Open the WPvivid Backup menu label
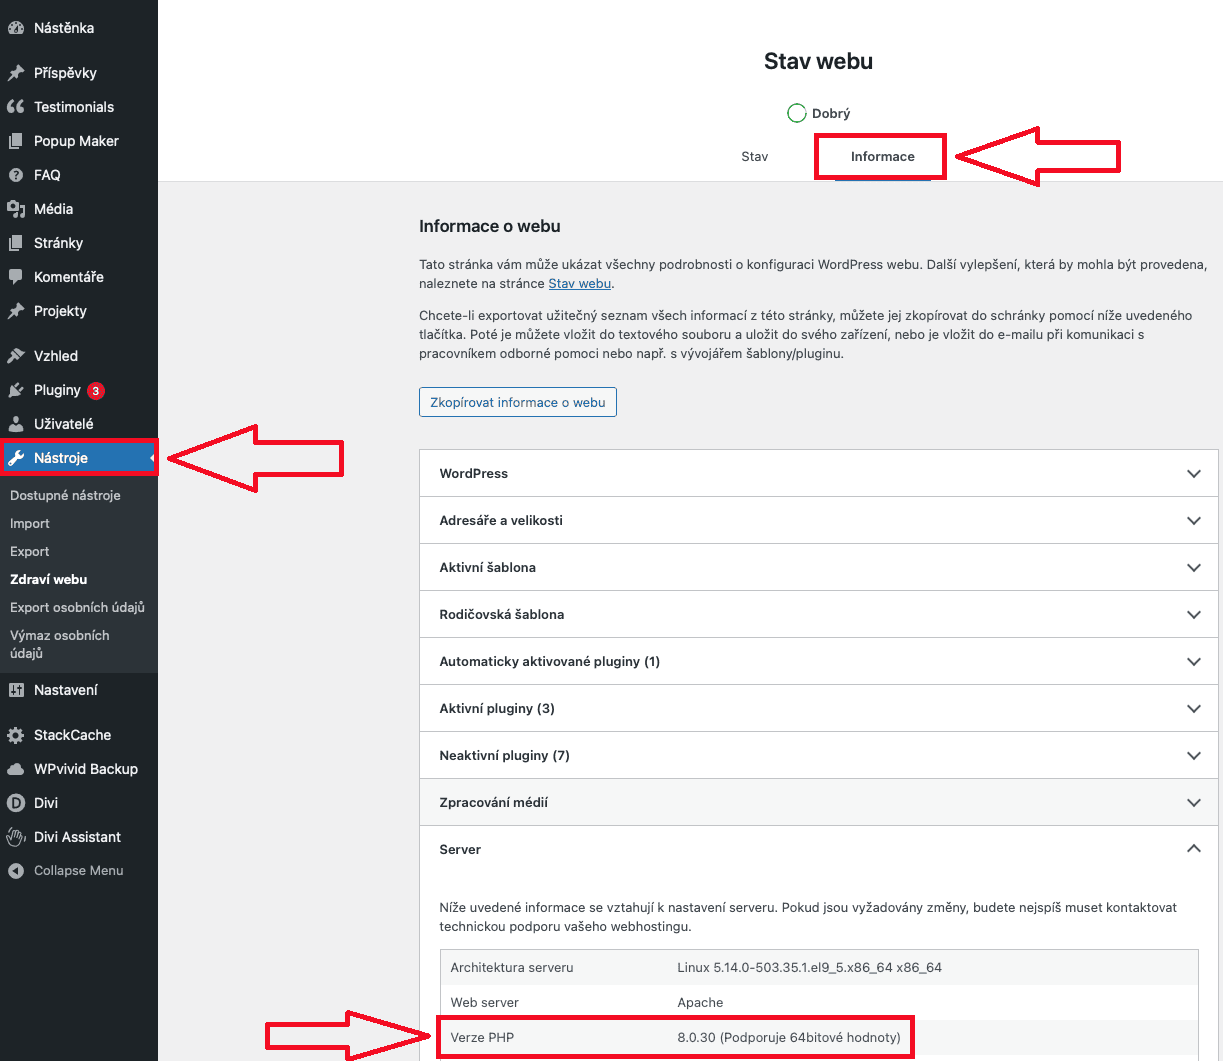This screenshot has height=1061, width=1223. [x=86, y=769]
